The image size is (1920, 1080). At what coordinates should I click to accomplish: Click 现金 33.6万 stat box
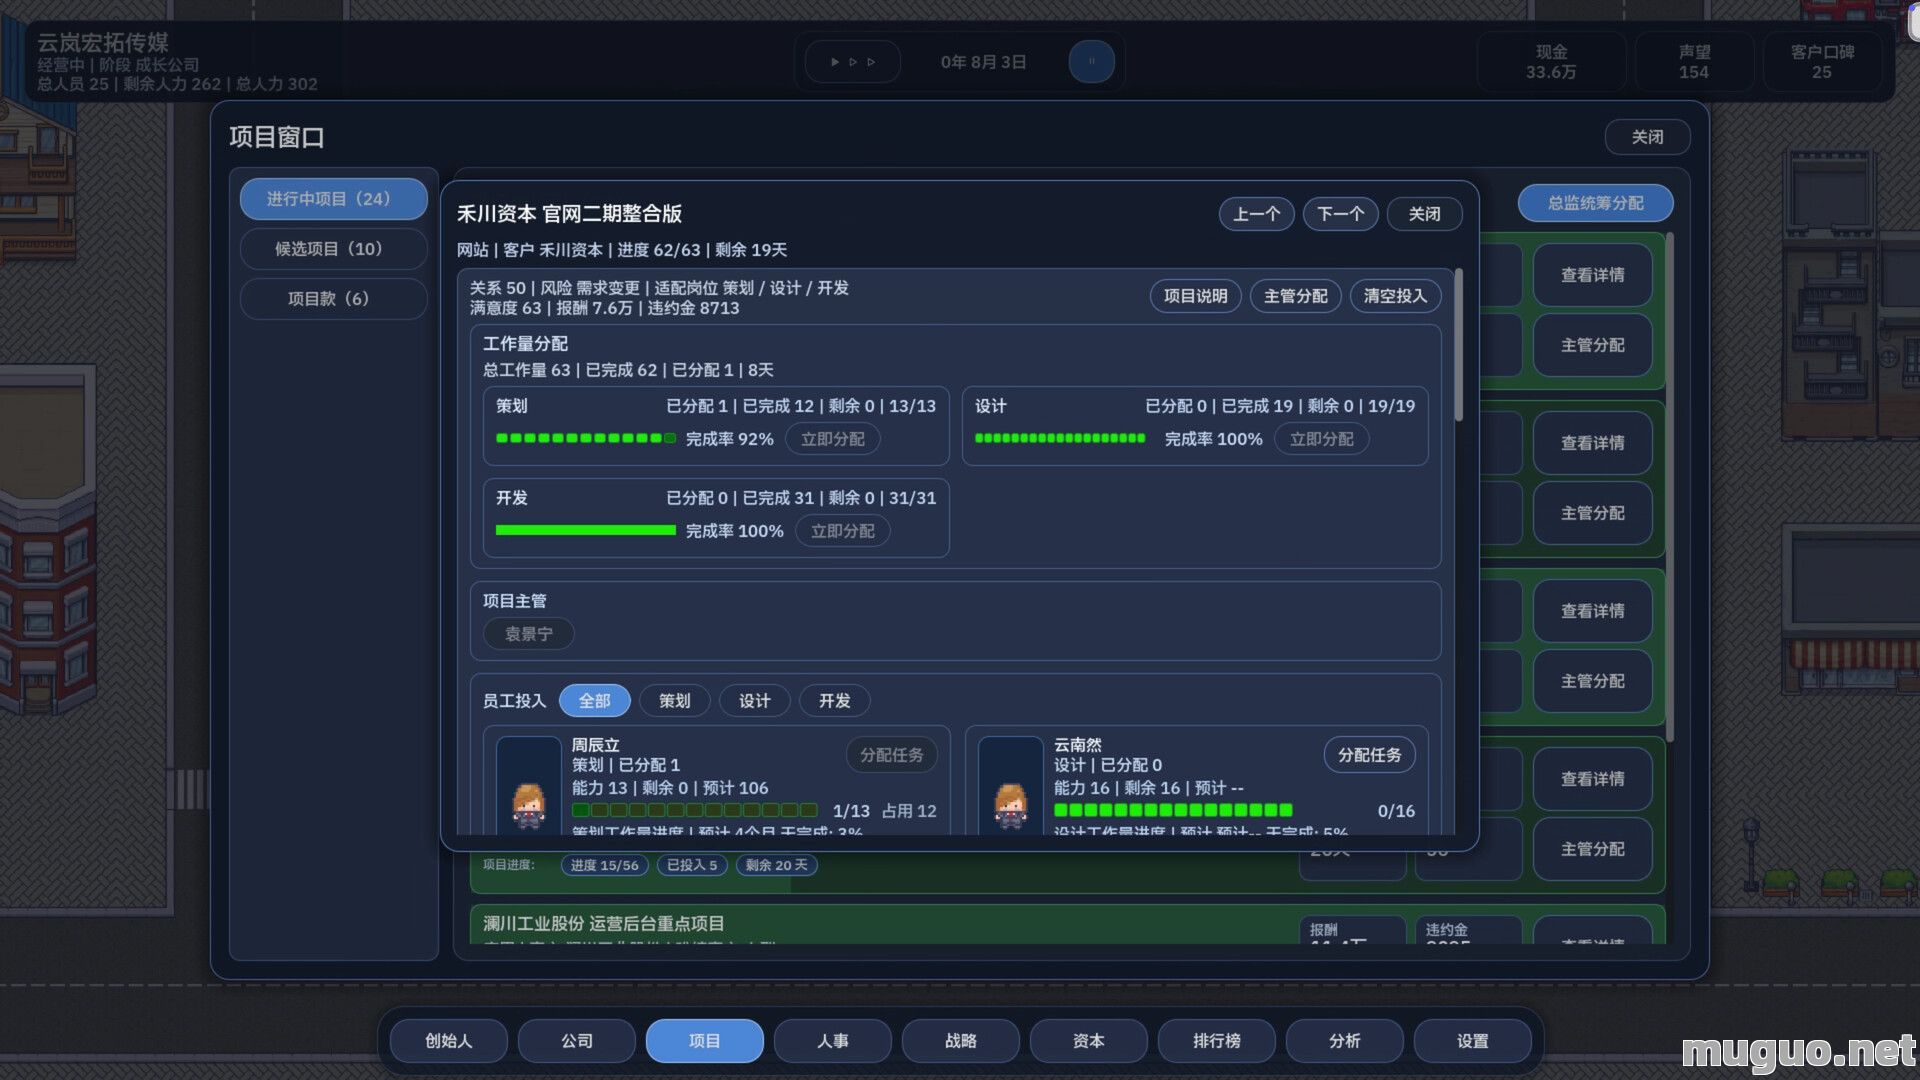coord(1551,62)
